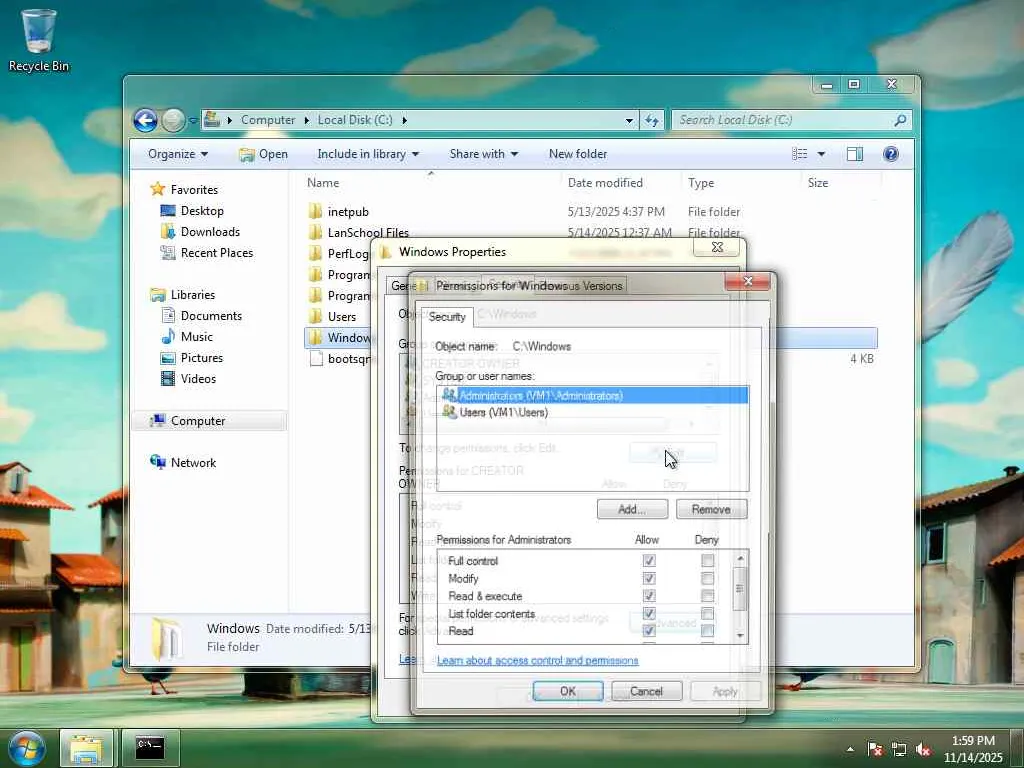Click the File Explorer taskbar icon
This screenshot has width=1024, height=768.
pyautogui.click(x=86, y=748)
